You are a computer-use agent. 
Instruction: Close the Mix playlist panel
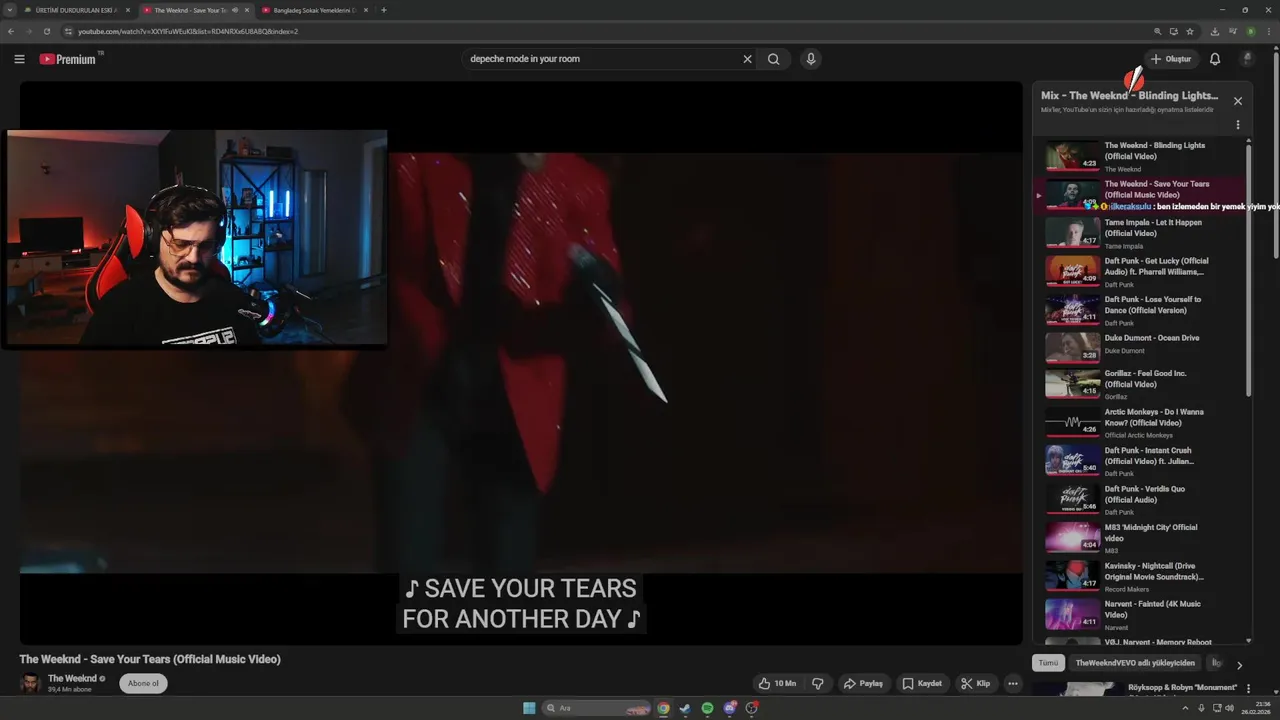[x=1238, y=101]
